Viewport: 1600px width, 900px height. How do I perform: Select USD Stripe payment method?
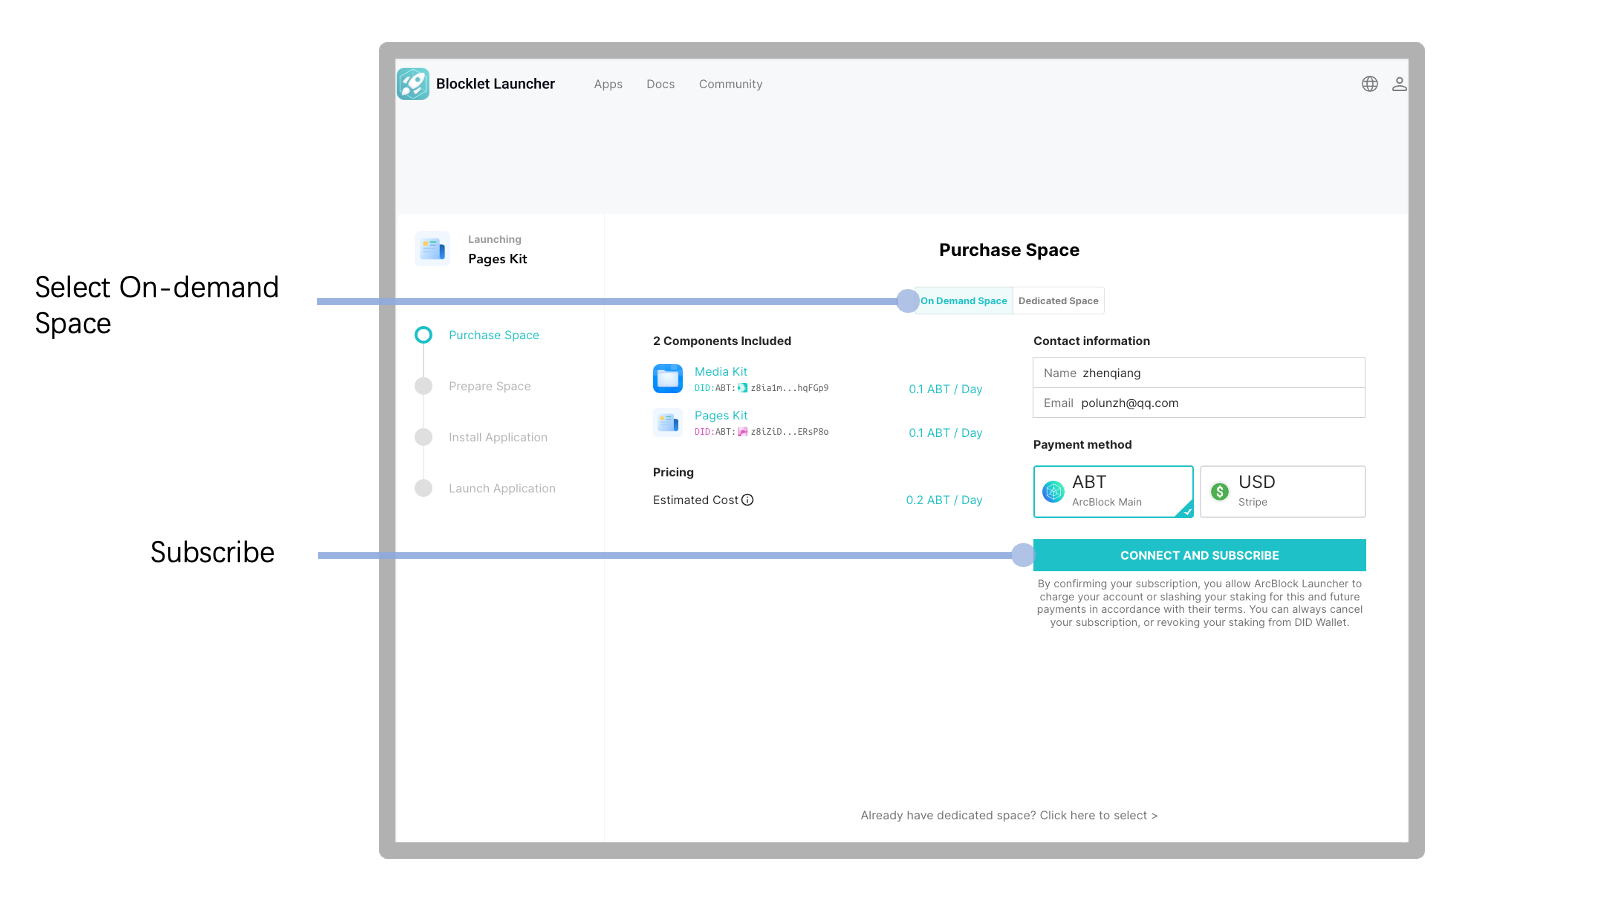coord(1282,491)
